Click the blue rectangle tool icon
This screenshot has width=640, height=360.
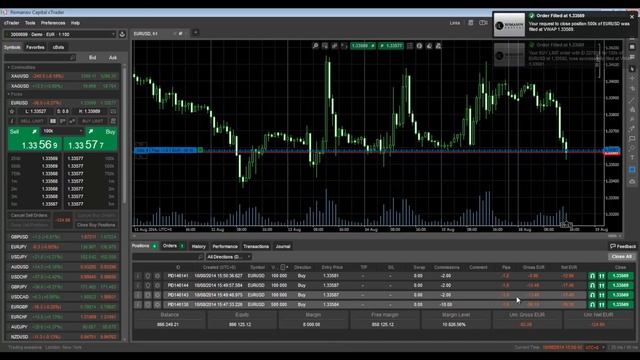pos(632,169)
